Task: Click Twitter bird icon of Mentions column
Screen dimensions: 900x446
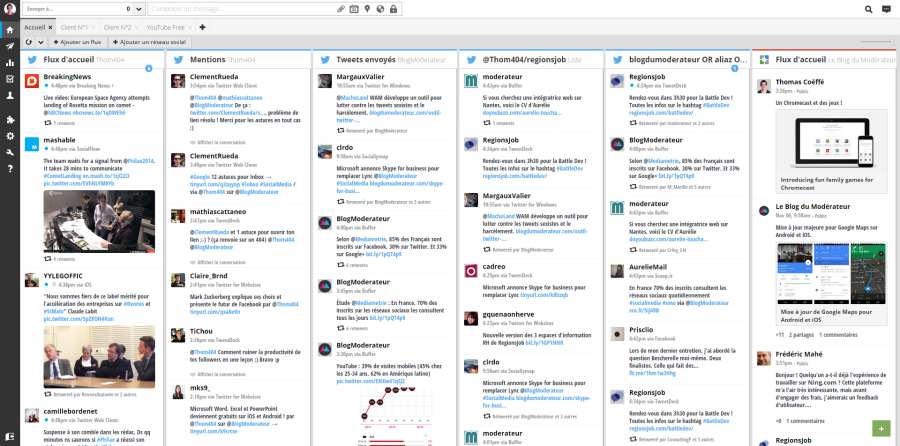Action: tap(179, 60)
